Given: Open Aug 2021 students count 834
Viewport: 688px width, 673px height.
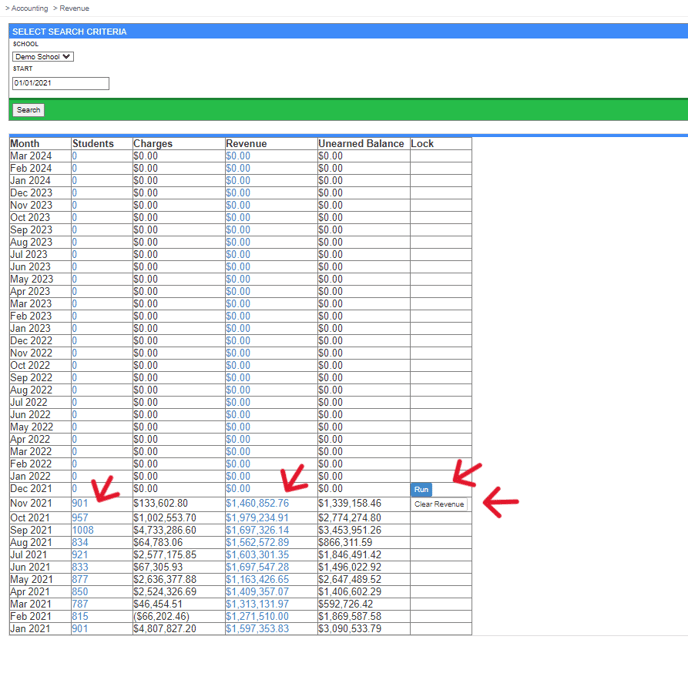Looking at the screenshot, I should pos(80,543).
